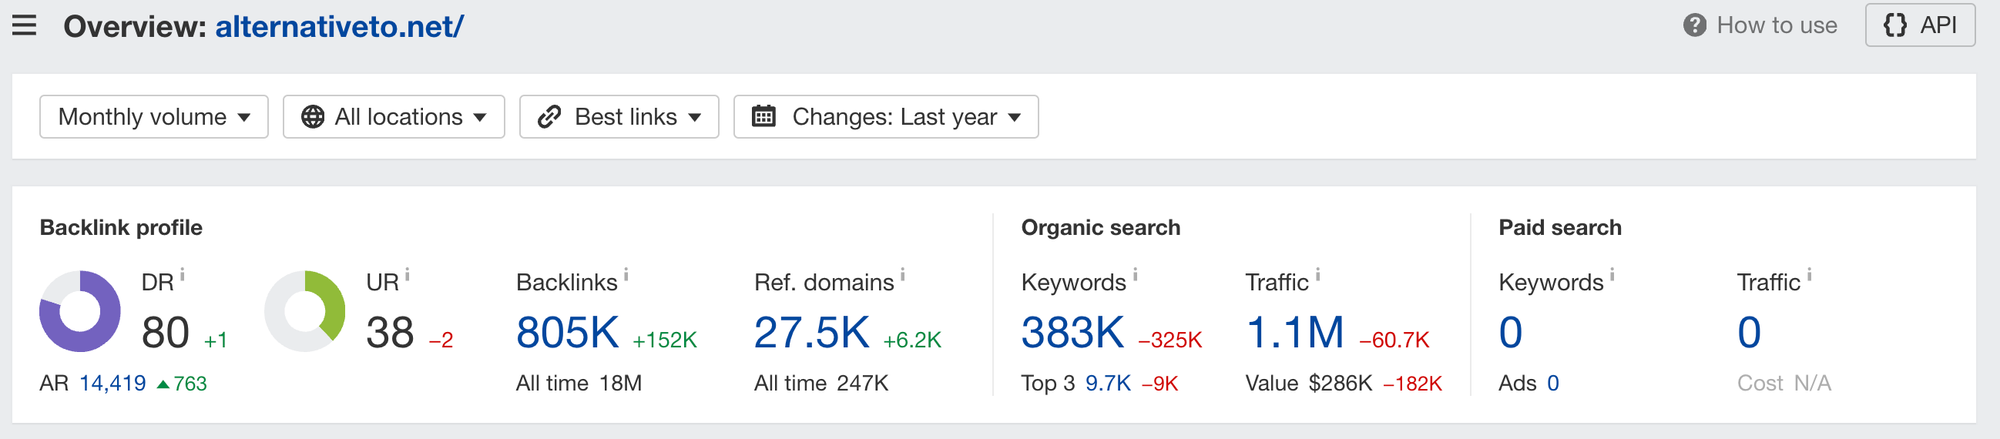Open the Changes: Last year dropdown
The height and width of the screenshot is (439, 2000).
[x=886, y=117]
